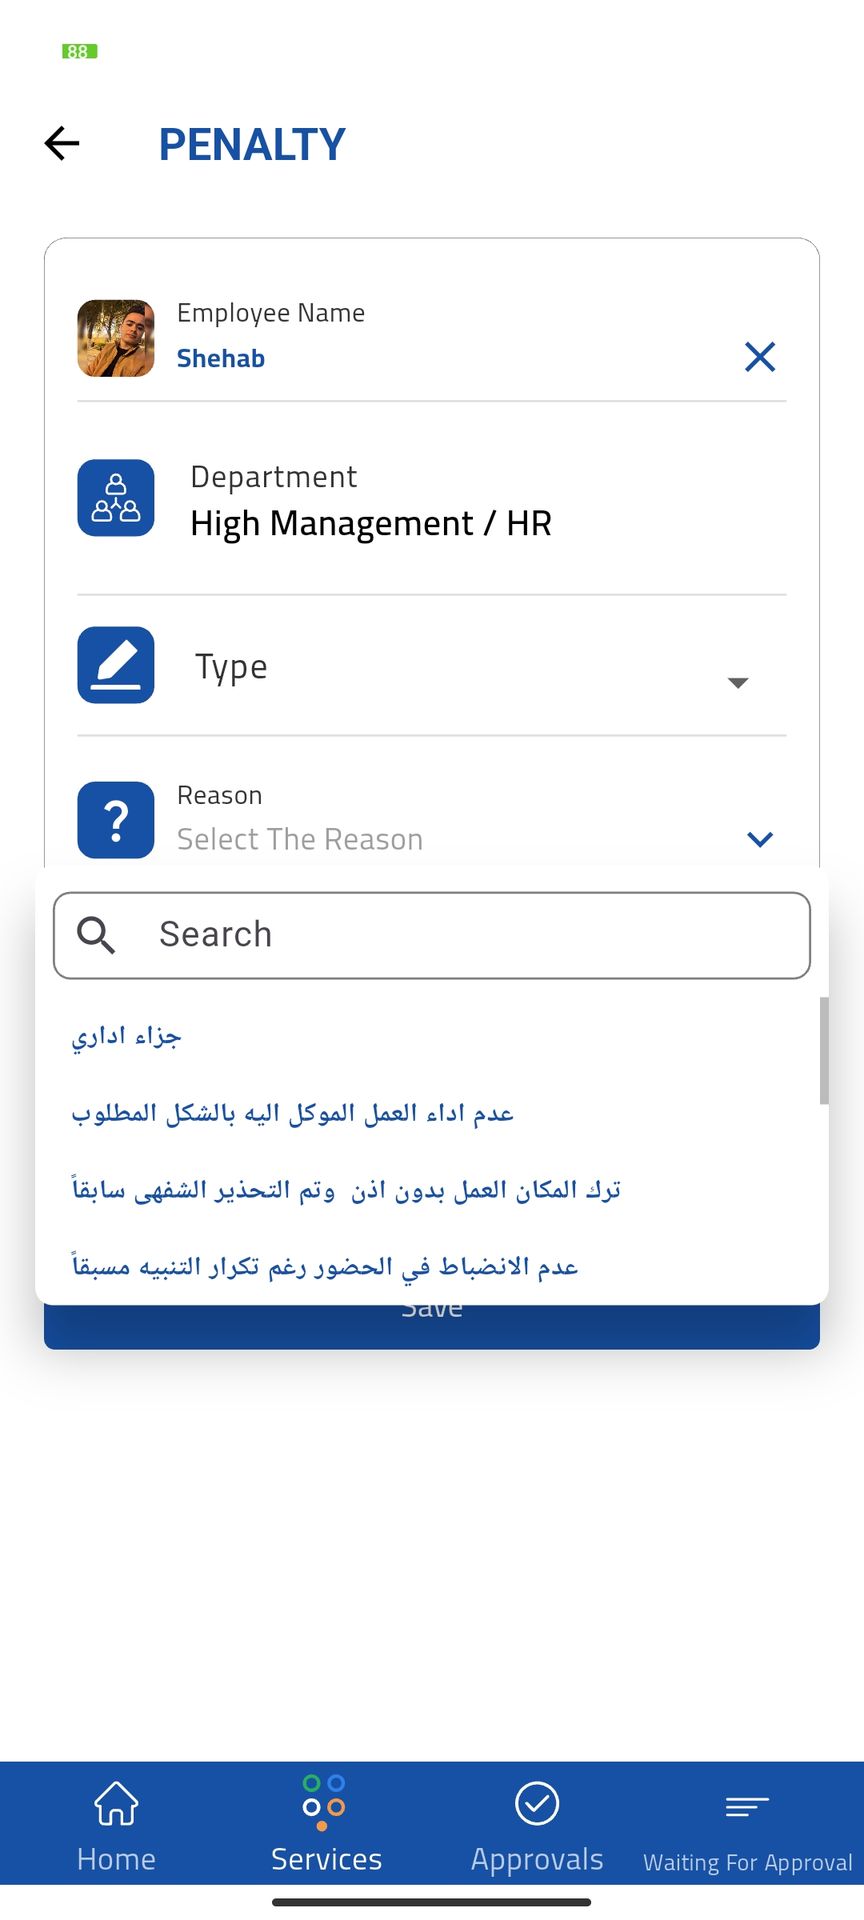Pick عدم الانضباط في الحضور reason
This screenshot has width=864, height=1920.
pos(325,1267)
